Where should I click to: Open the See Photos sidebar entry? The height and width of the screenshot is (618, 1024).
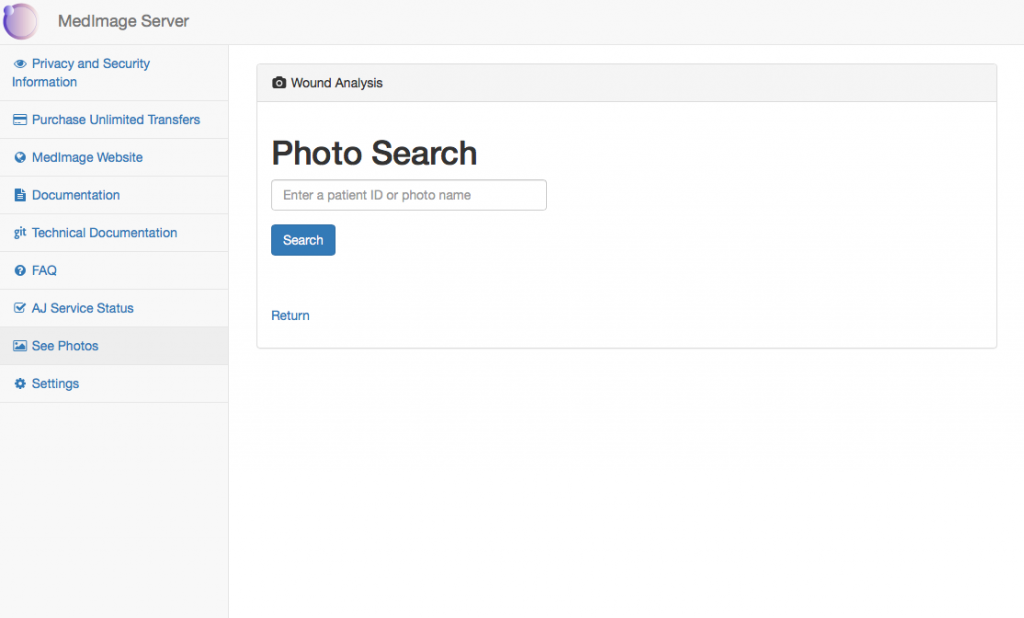click(x=66, y=345)
